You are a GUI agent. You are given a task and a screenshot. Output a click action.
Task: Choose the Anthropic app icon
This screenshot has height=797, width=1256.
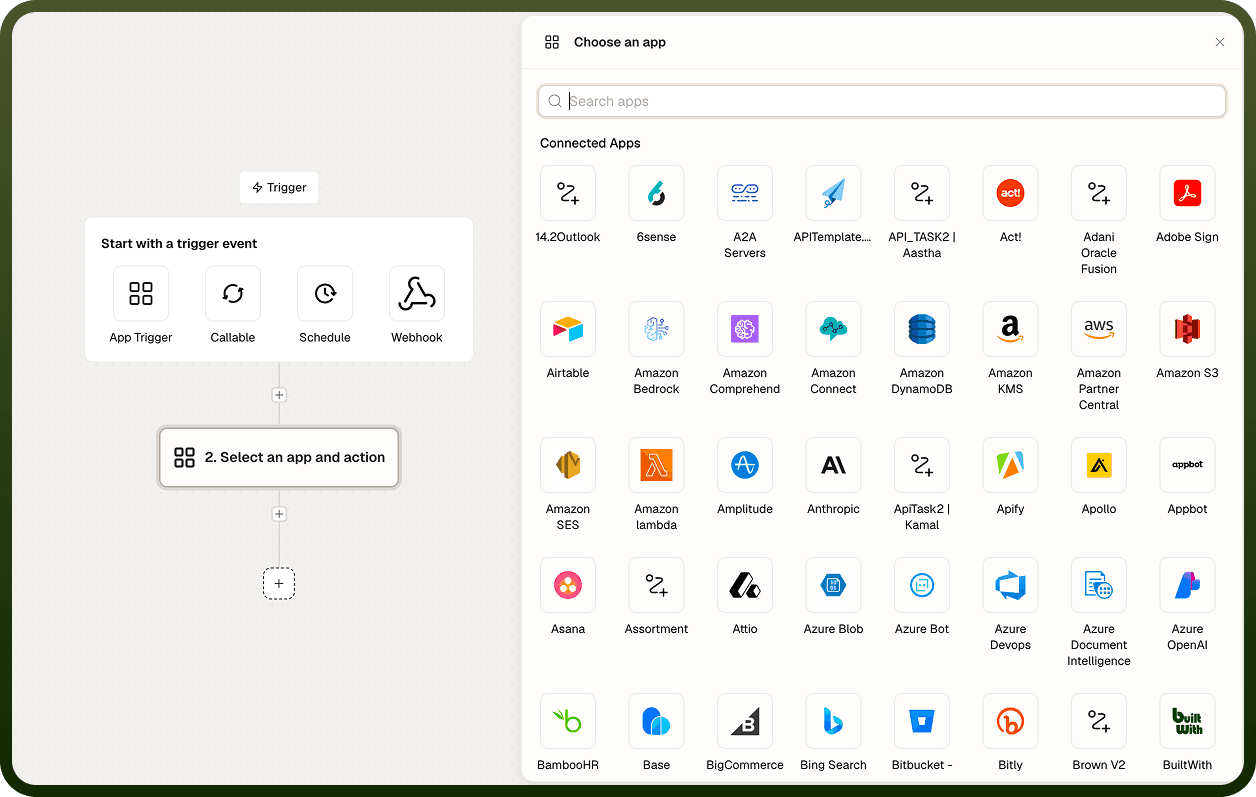click(833, 465)
